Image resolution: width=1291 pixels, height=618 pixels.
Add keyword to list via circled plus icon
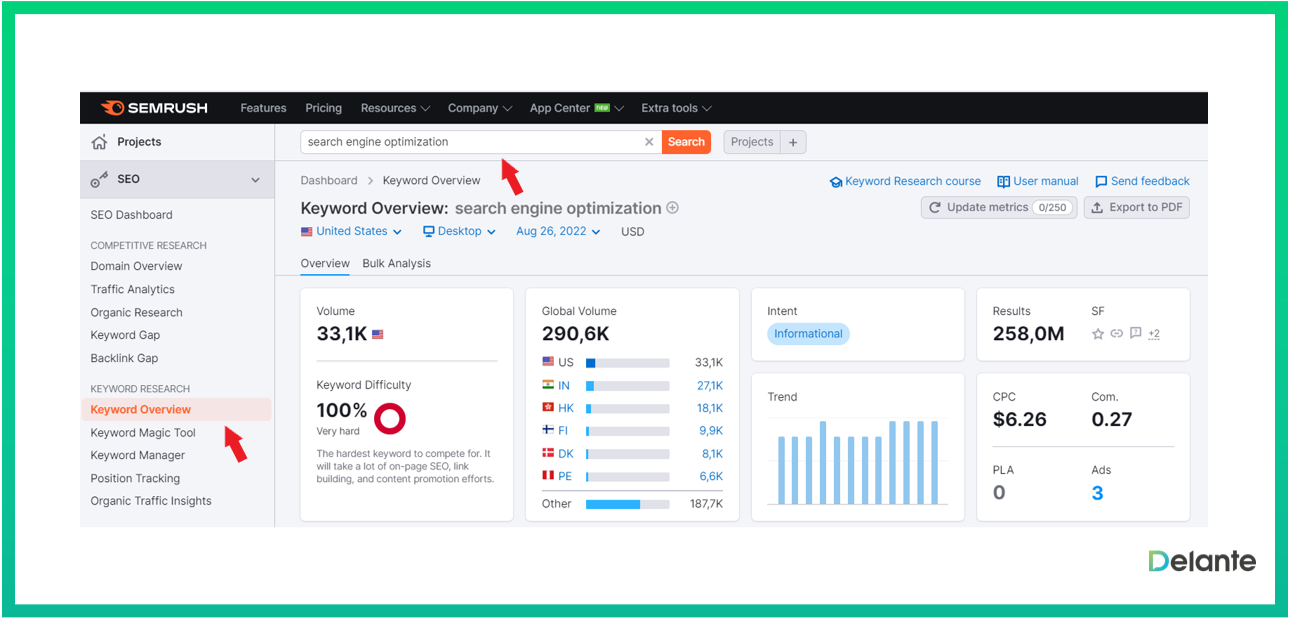click(673, 208)
